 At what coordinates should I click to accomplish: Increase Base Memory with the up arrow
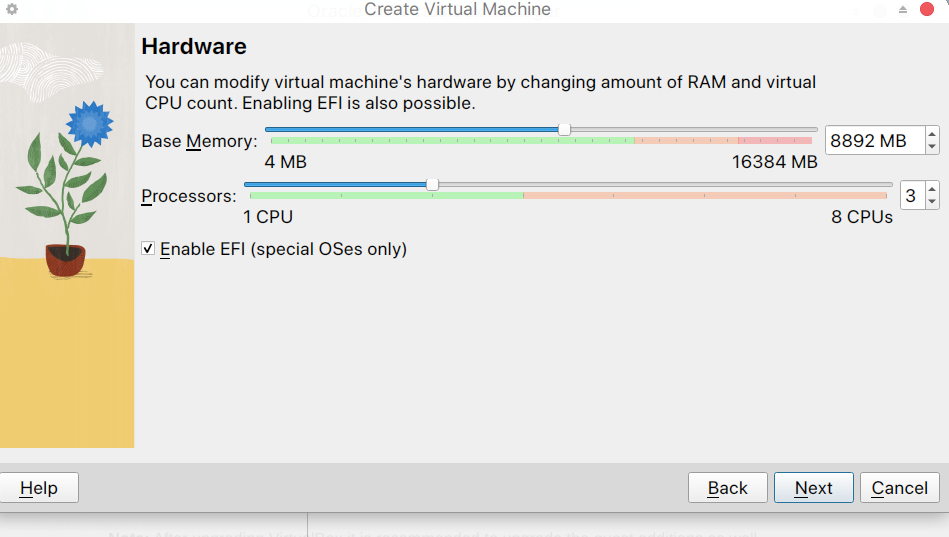tap(932, 134)
